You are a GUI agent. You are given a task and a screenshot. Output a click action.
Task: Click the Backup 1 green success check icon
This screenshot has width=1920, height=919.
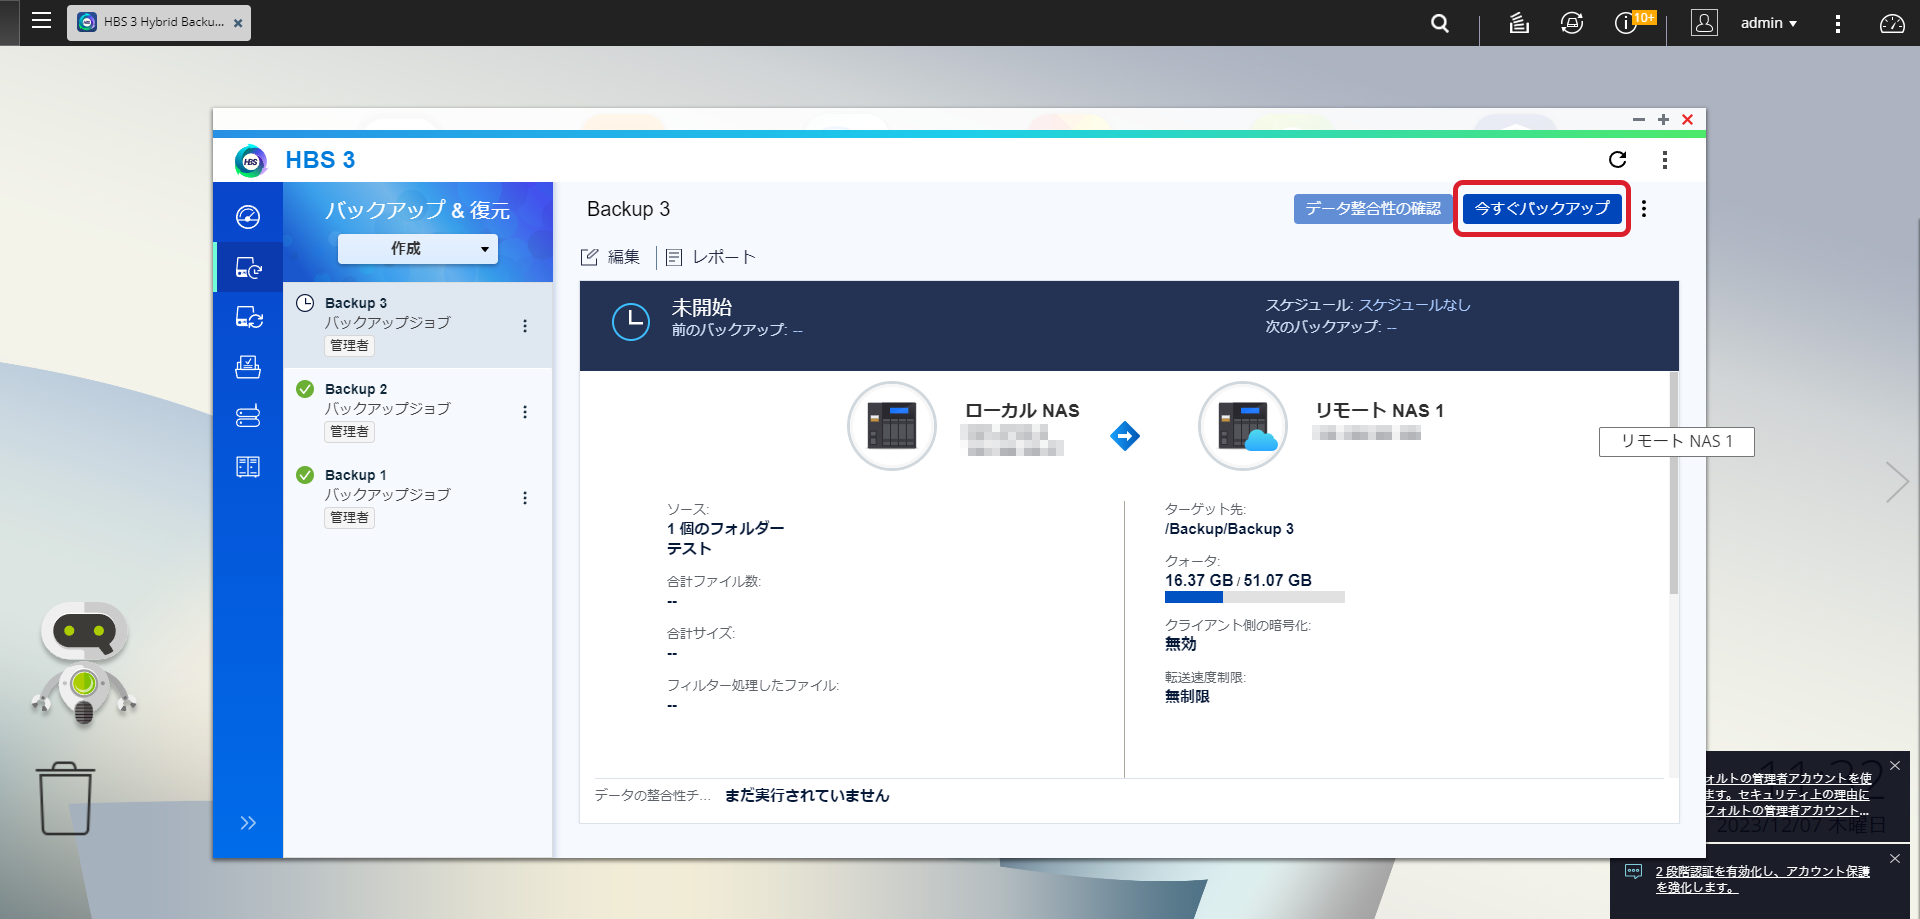pos(305,475)
